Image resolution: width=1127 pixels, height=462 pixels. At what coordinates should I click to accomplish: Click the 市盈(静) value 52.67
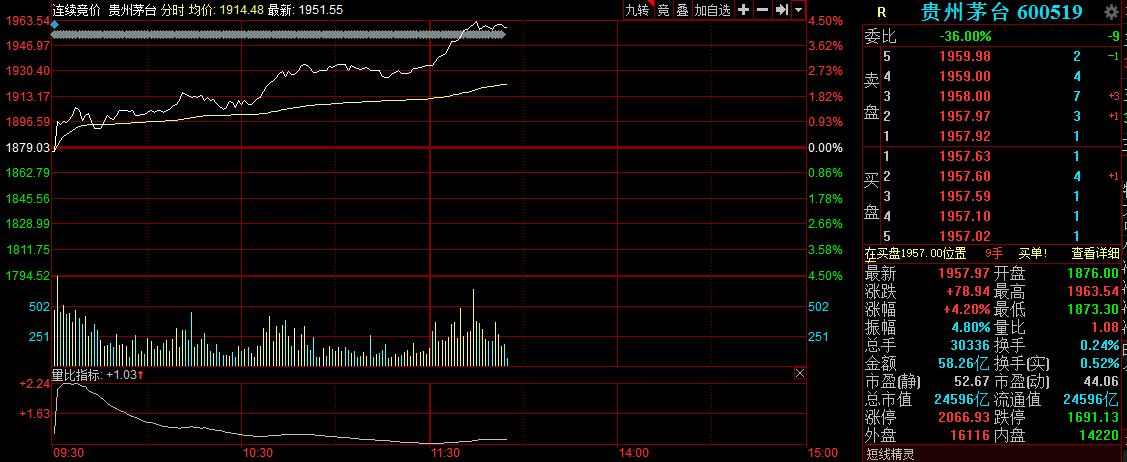point(972,382)
